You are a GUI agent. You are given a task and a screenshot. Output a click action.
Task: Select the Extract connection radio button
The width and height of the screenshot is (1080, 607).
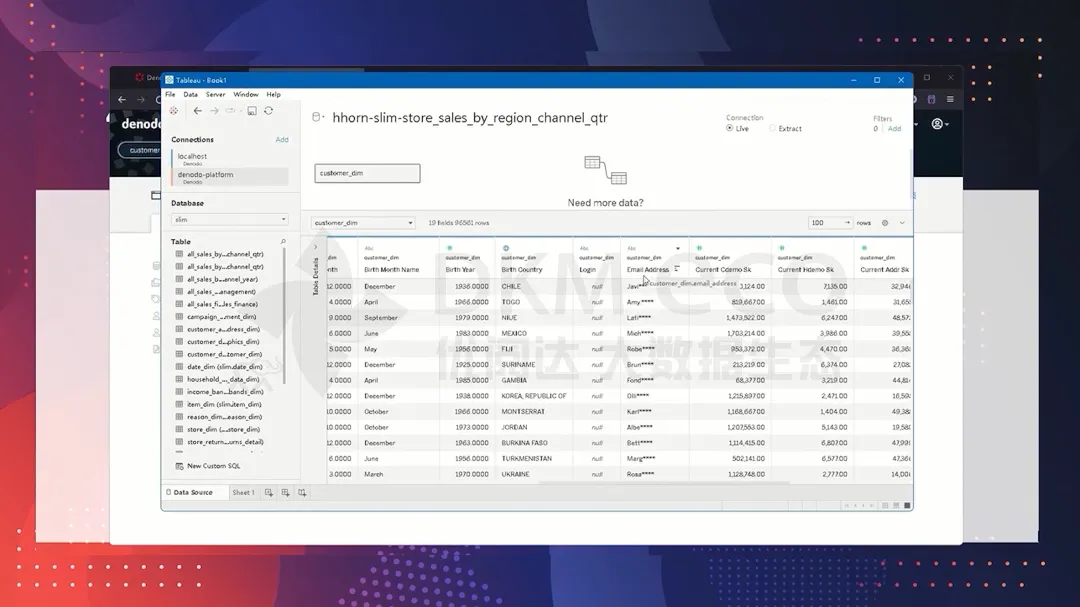point(773,129)
